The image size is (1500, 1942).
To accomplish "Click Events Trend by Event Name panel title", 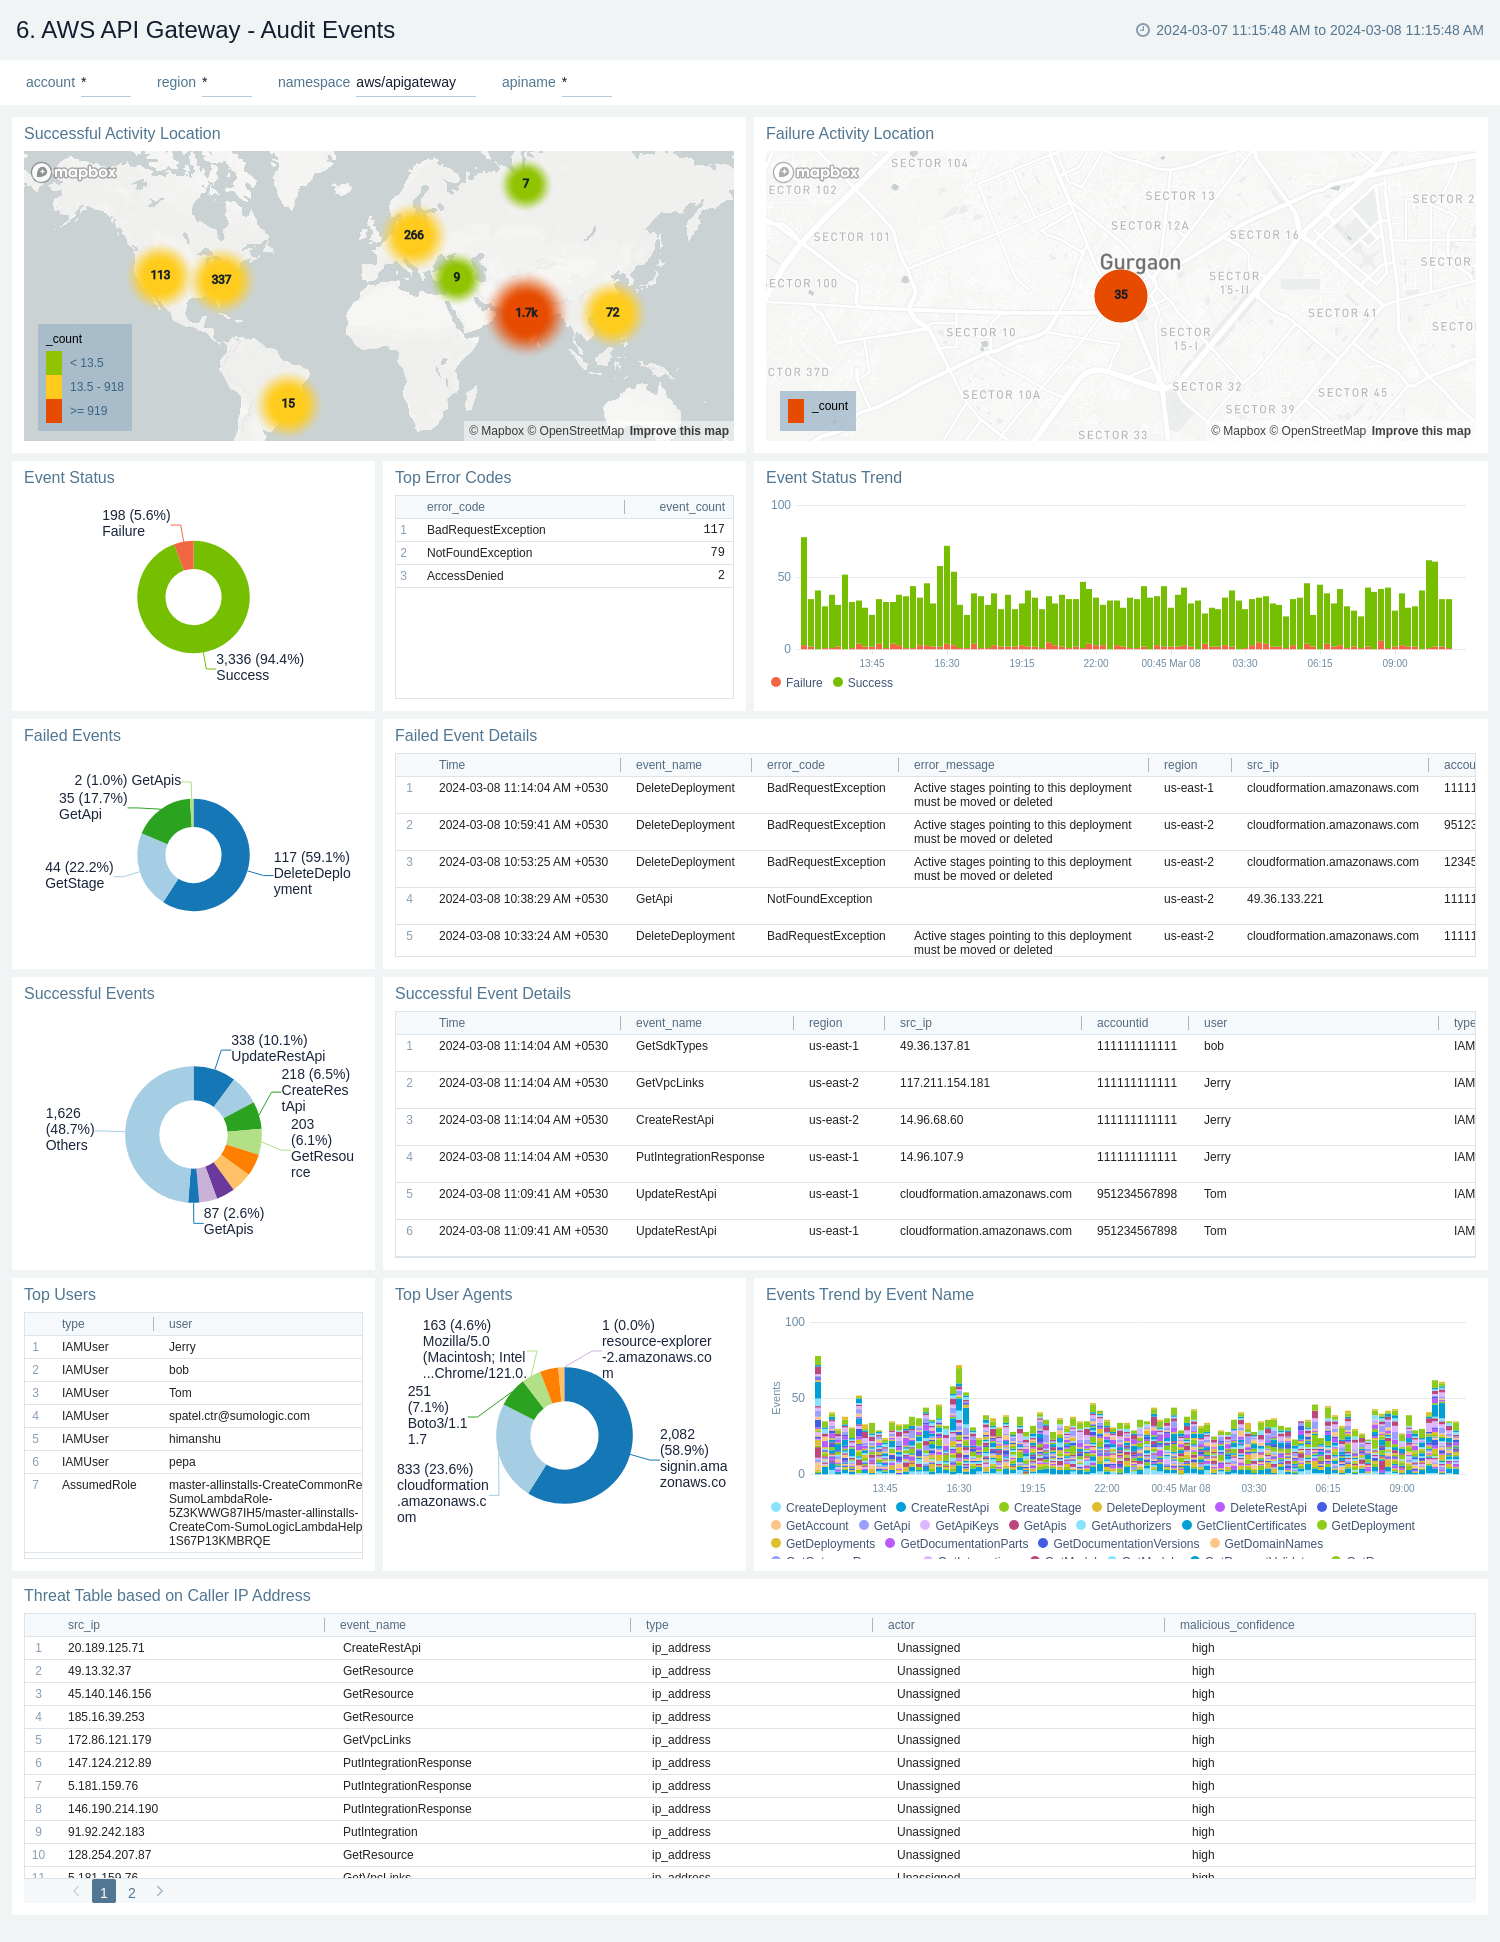I will (870, 1295).
